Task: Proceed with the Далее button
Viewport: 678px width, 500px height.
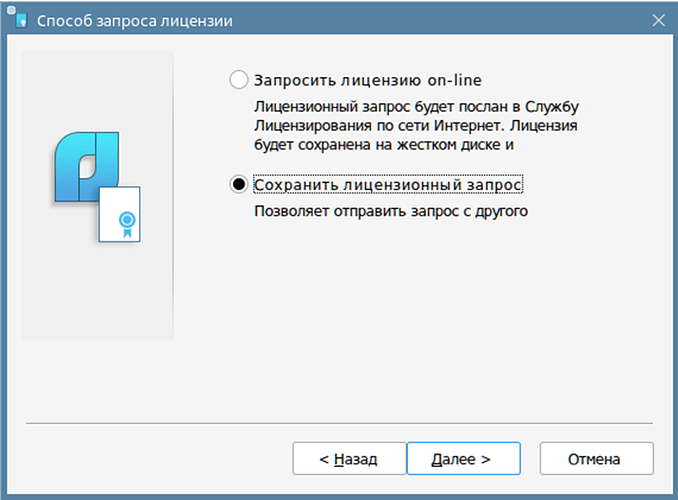Action: (464, 458)
